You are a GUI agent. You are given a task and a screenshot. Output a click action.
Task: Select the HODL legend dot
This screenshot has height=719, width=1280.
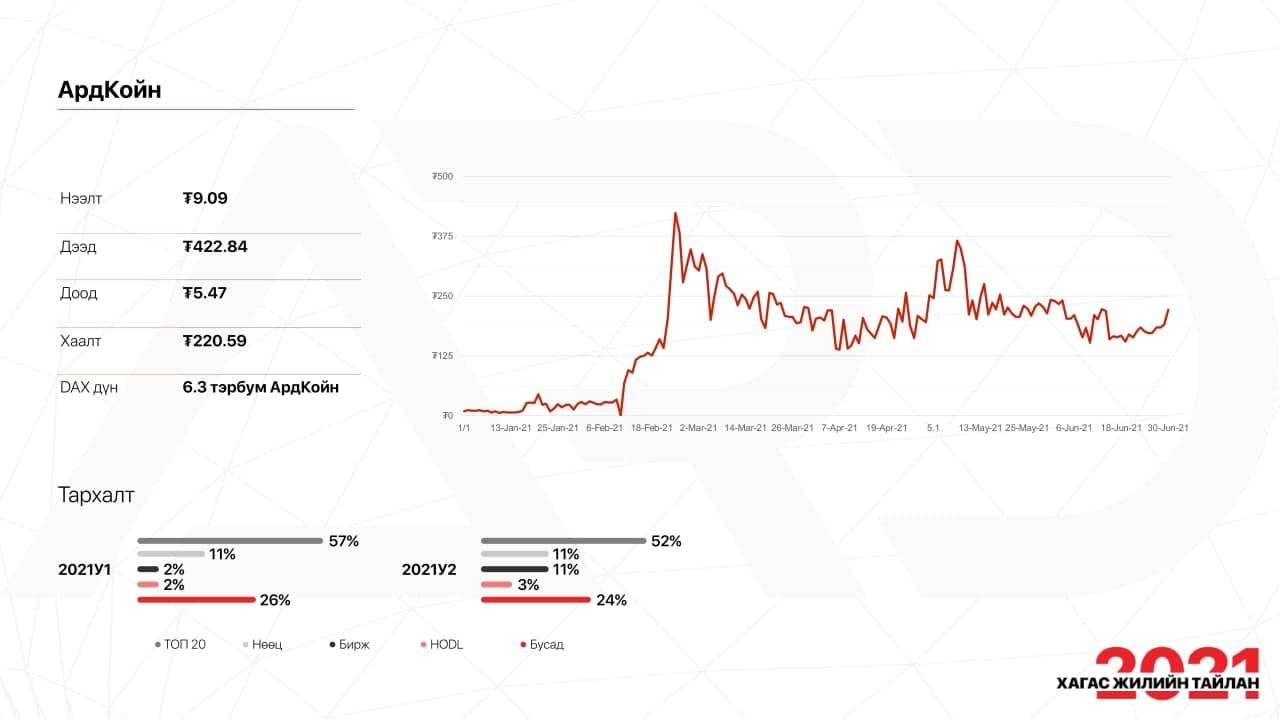click(x=424, y=645)
